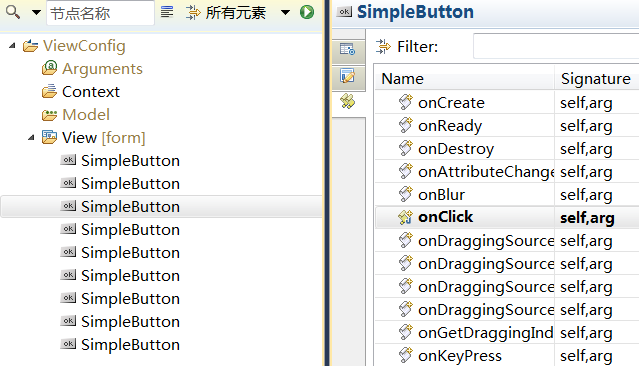Viewport: 639px width, 366px height.
Task: Click the icon next to Filter label
Action: 383,46
